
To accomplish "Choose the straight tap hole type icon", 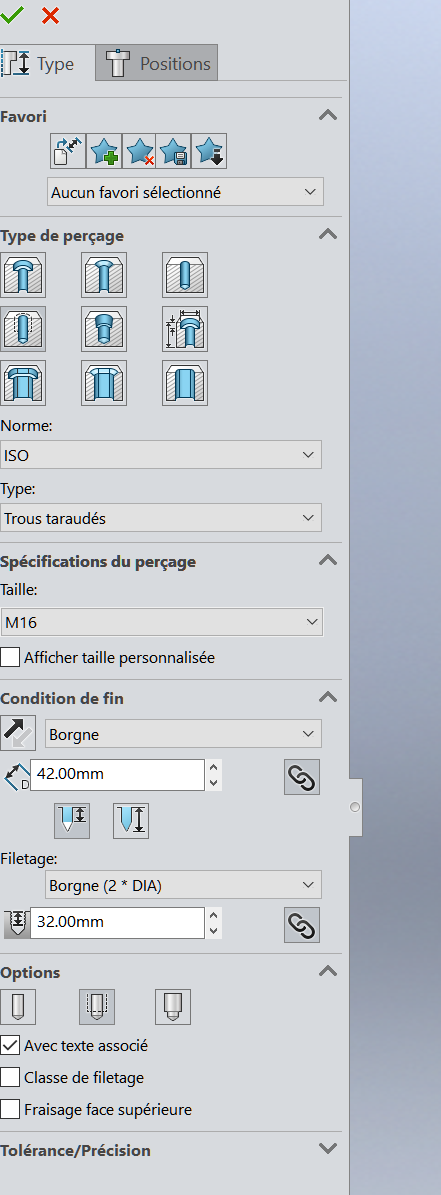I will [23, 328].
